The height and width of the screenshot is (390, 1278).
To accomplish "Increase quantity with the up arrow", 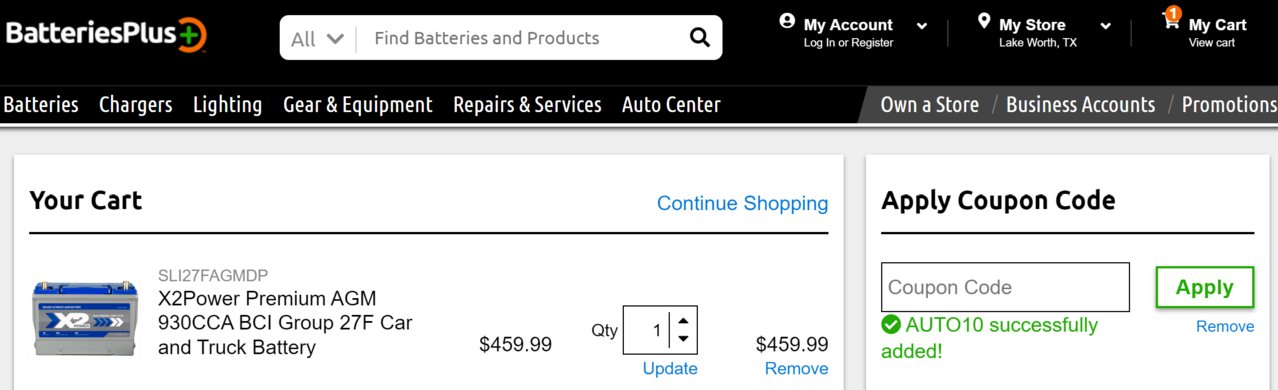I will (x=683, y=321).
